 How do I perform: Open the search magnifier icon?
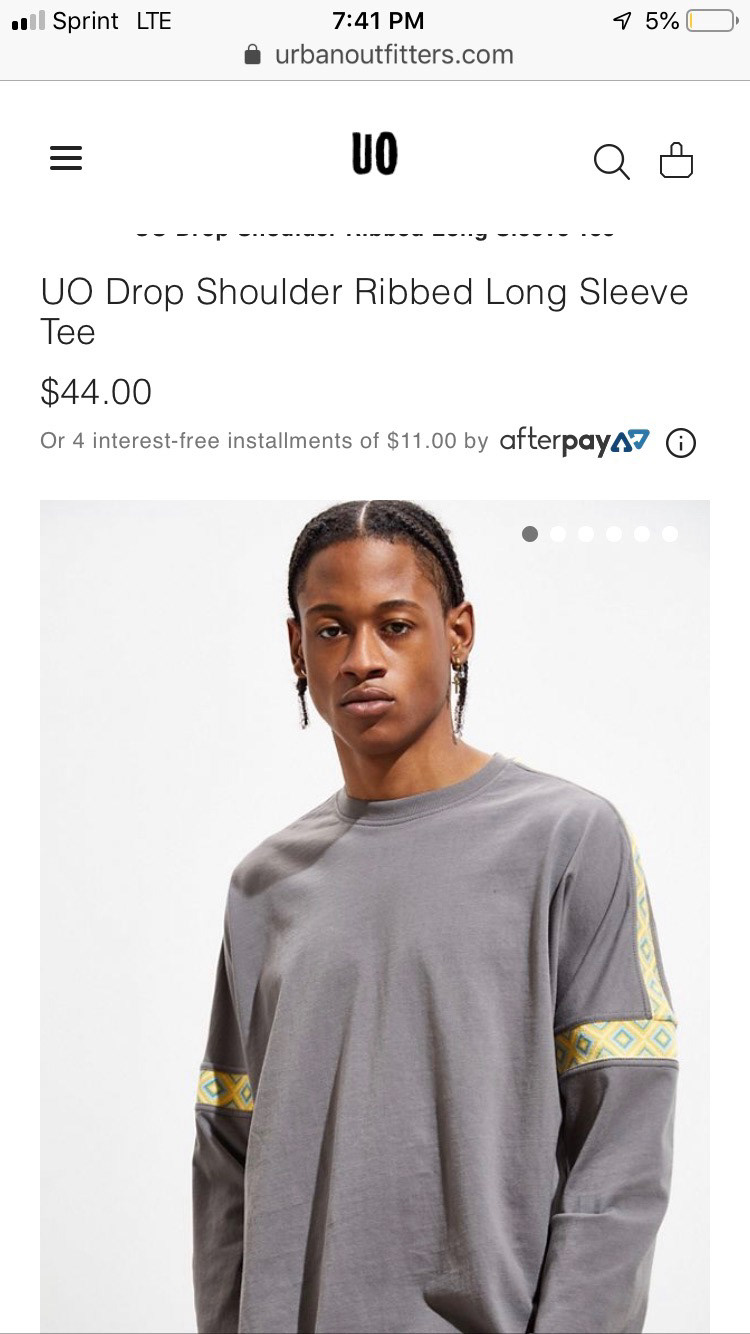coord(612,161)
